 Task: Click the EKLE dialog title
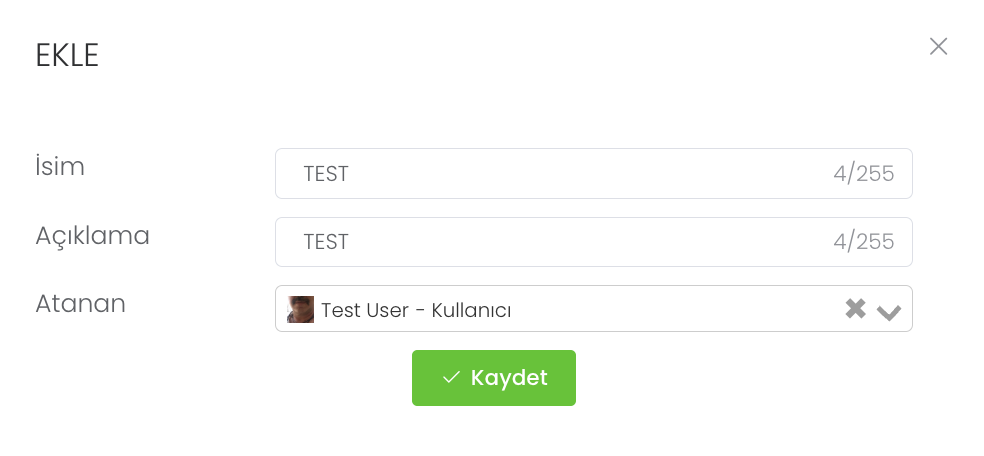(67, 56)
